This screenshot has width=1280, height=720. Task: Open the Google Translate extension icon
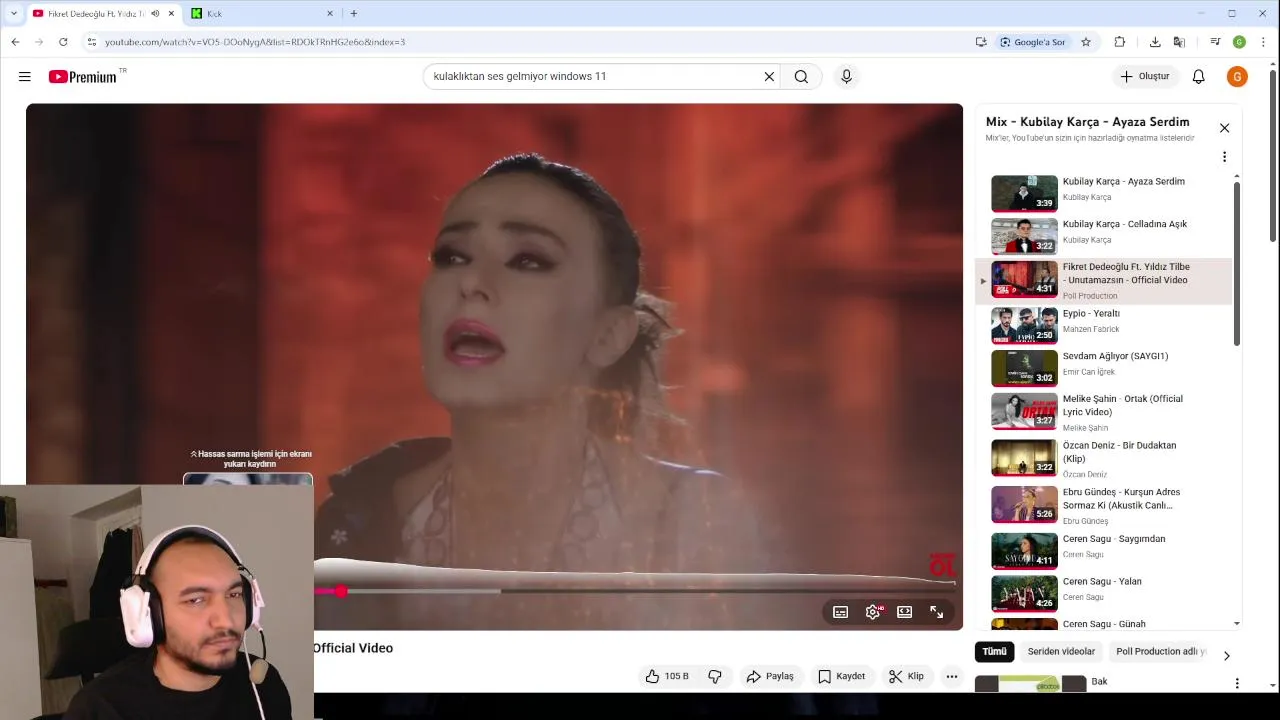pyautogui.click(x=1179, y=42)
